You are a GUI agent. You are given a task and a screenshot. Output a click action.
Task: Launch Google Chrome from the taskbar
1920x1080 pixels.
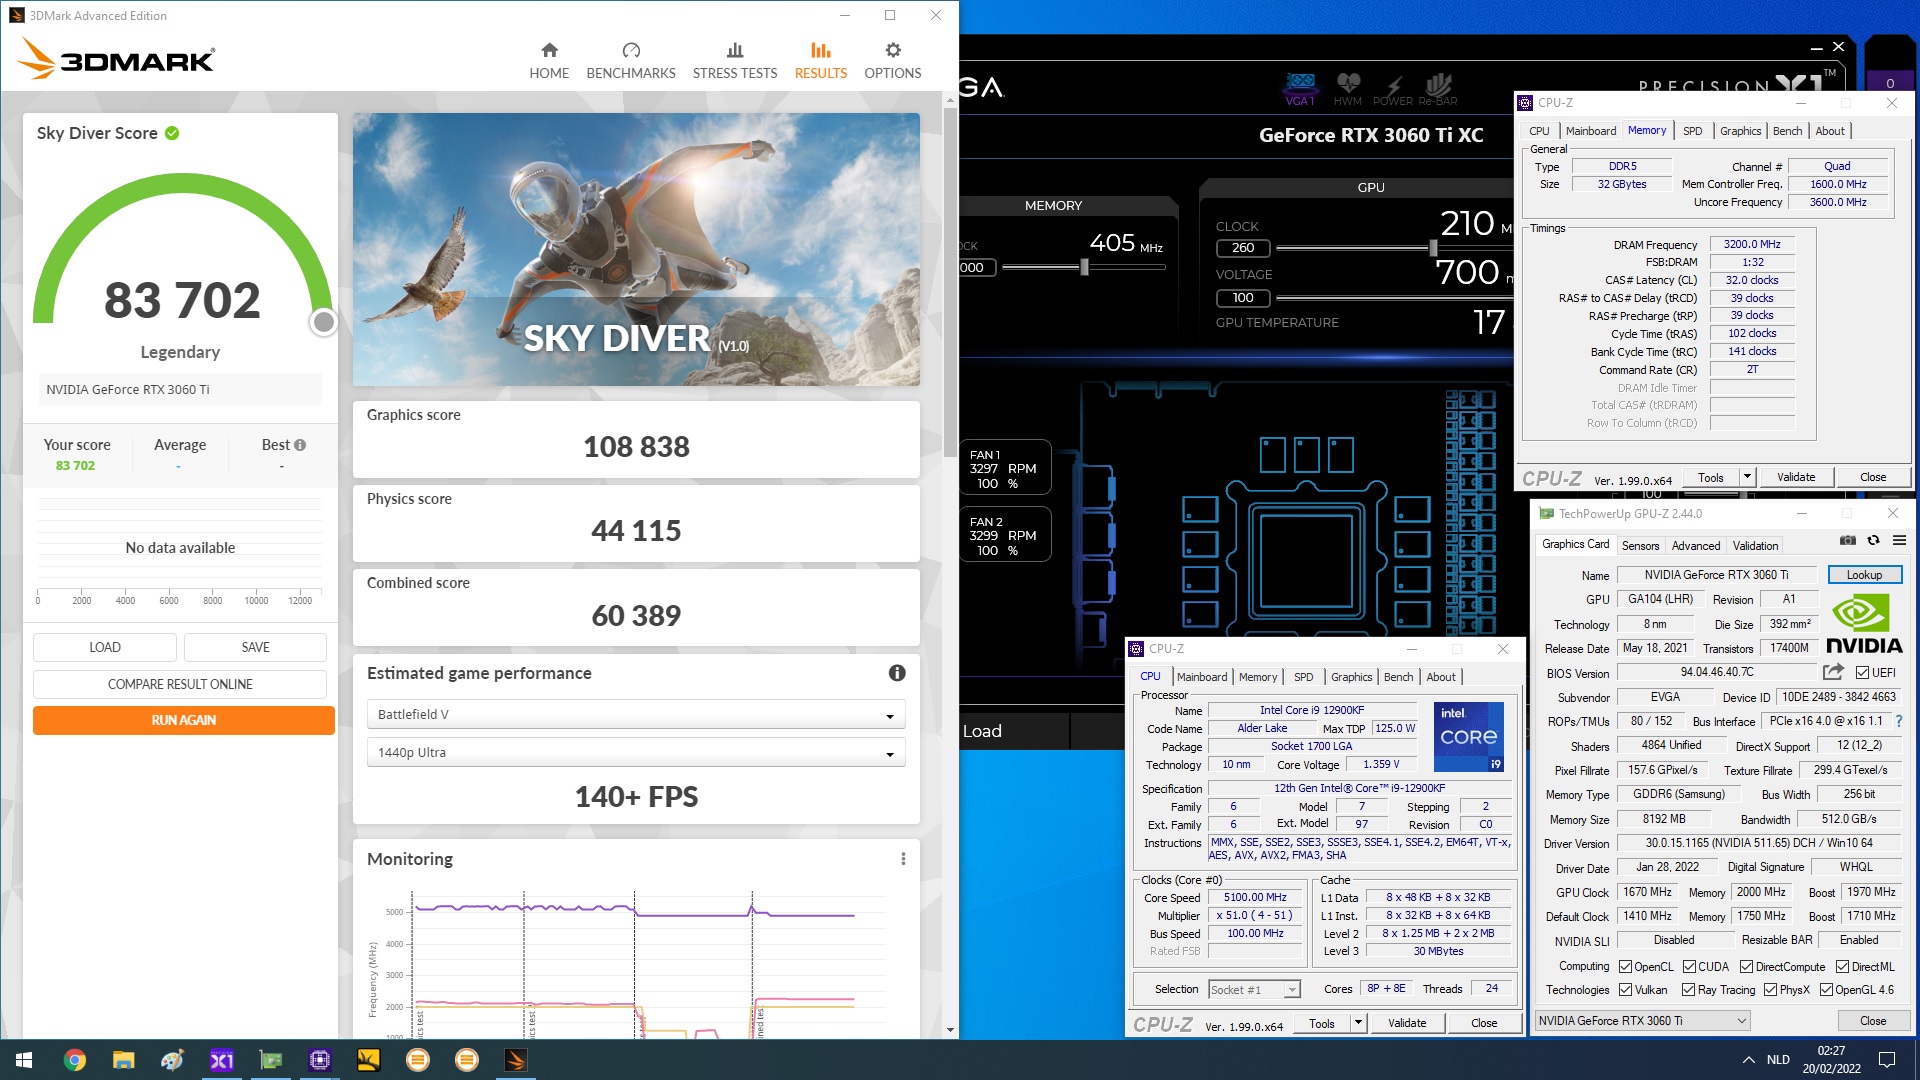pos(74,1060)
